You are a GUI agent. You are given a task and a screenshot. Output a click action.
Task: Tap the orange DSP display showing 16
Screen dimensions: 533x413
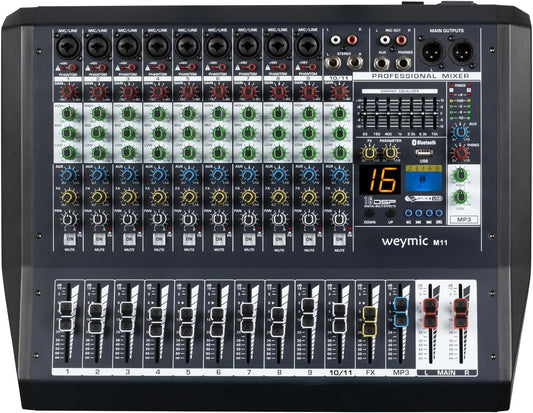click(x=380, y=179)
